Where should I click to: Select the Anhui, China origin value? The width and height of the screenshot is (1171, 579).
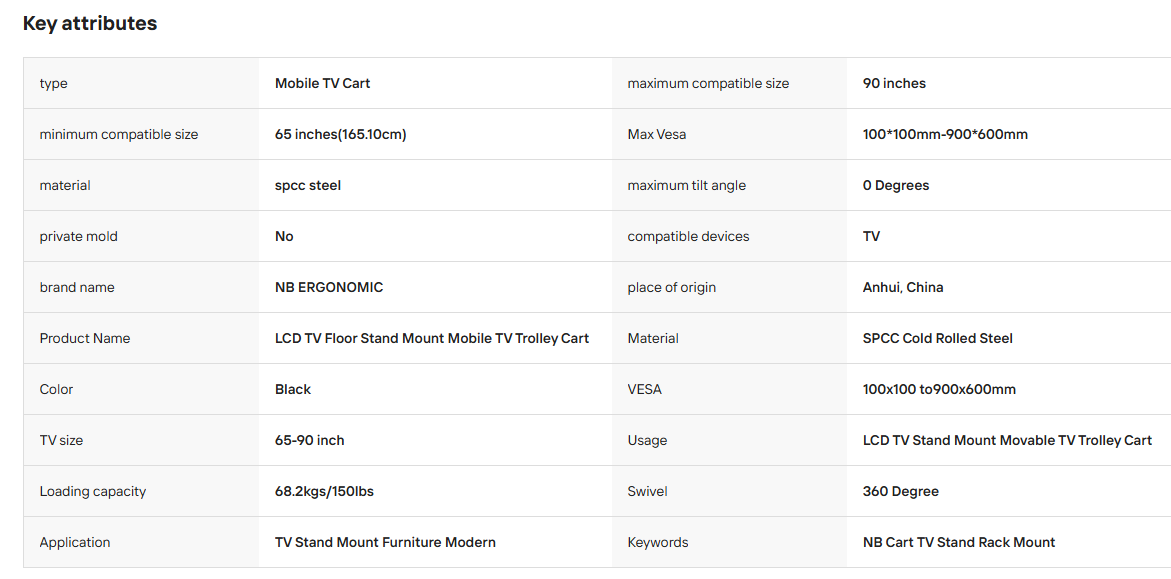[903, 287]
